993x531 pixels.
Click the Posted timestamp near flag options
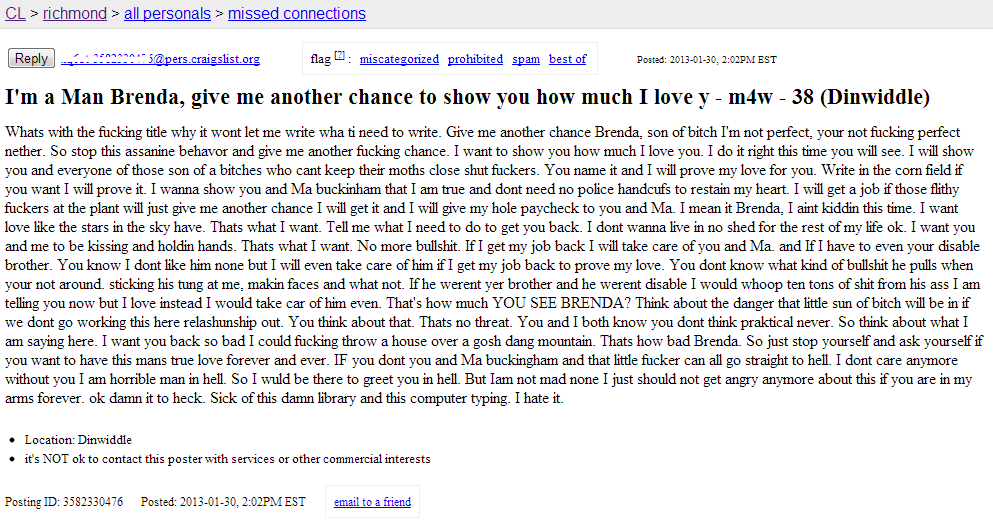tap(707, 60)
